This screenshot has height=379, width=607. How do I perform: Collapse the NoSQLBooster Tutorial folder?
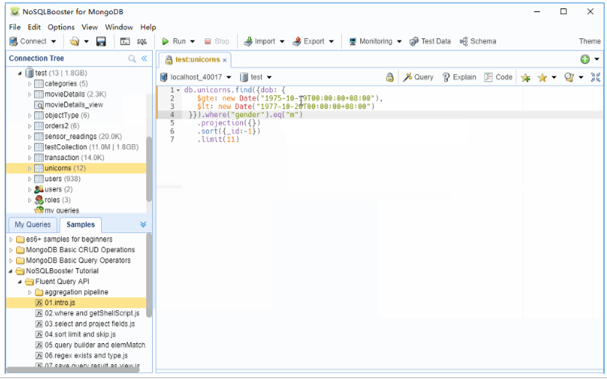pyautogui.click(x=11, y=271)
